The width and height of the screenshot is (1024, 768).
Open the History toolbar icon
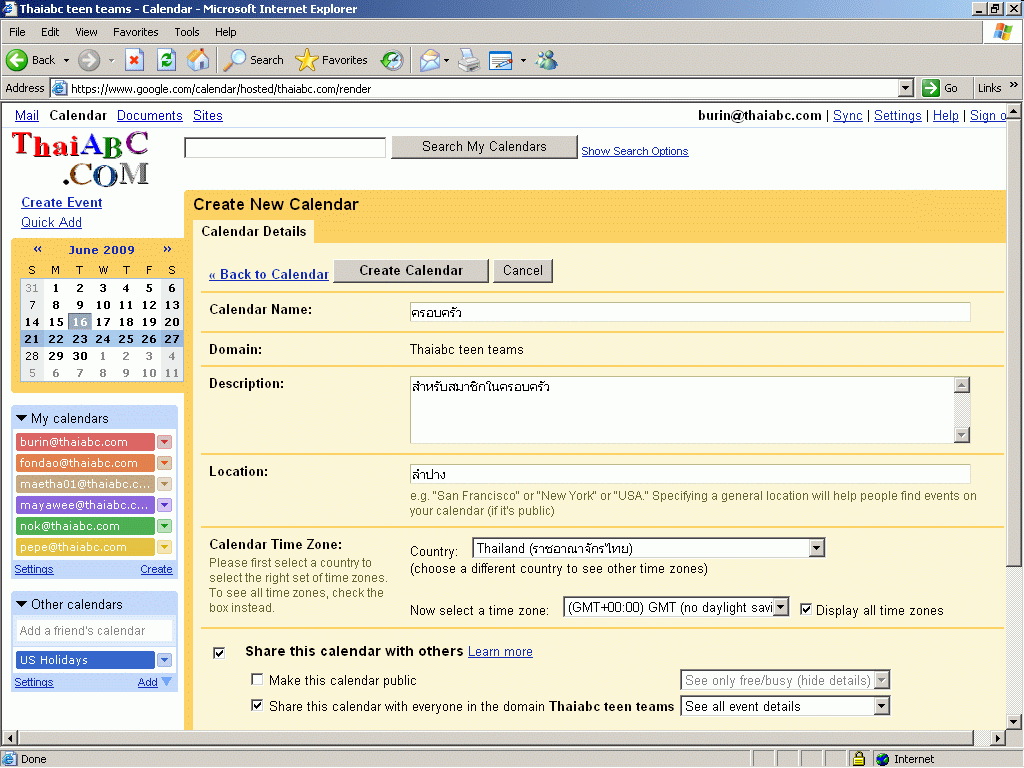(392, 60)
